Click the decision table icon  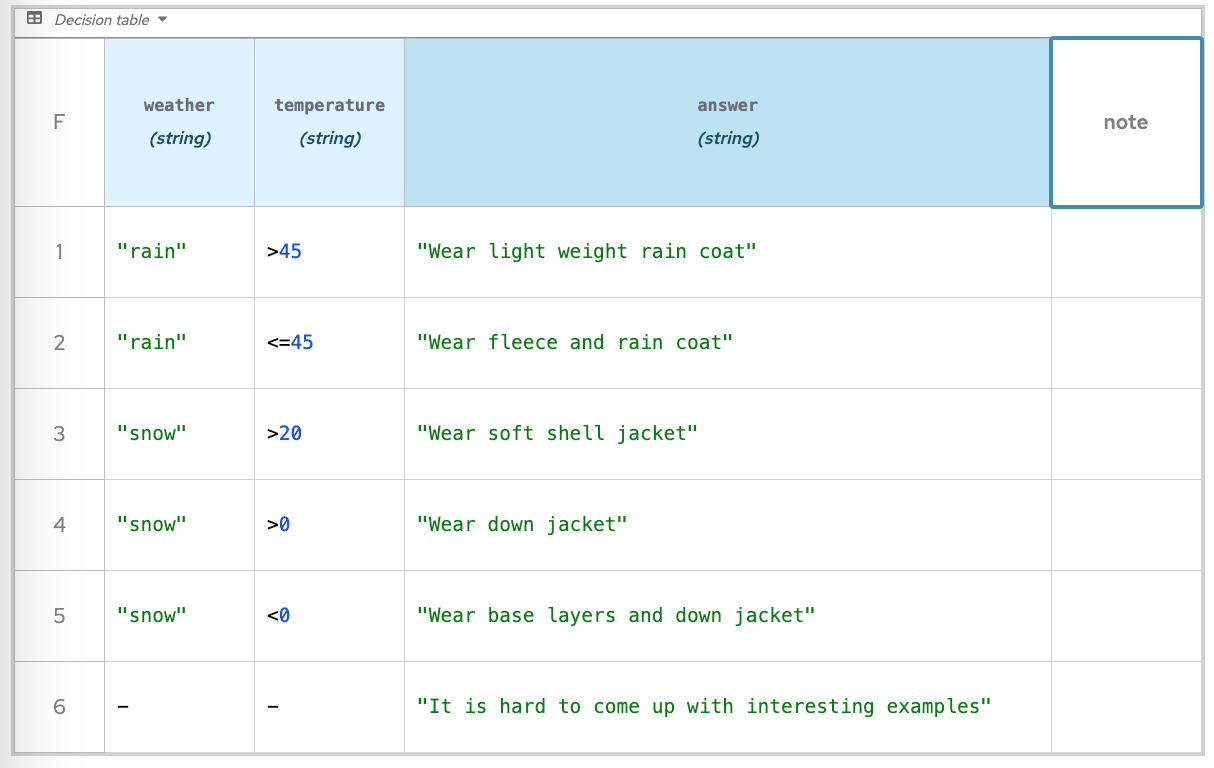tap(34, 19)
